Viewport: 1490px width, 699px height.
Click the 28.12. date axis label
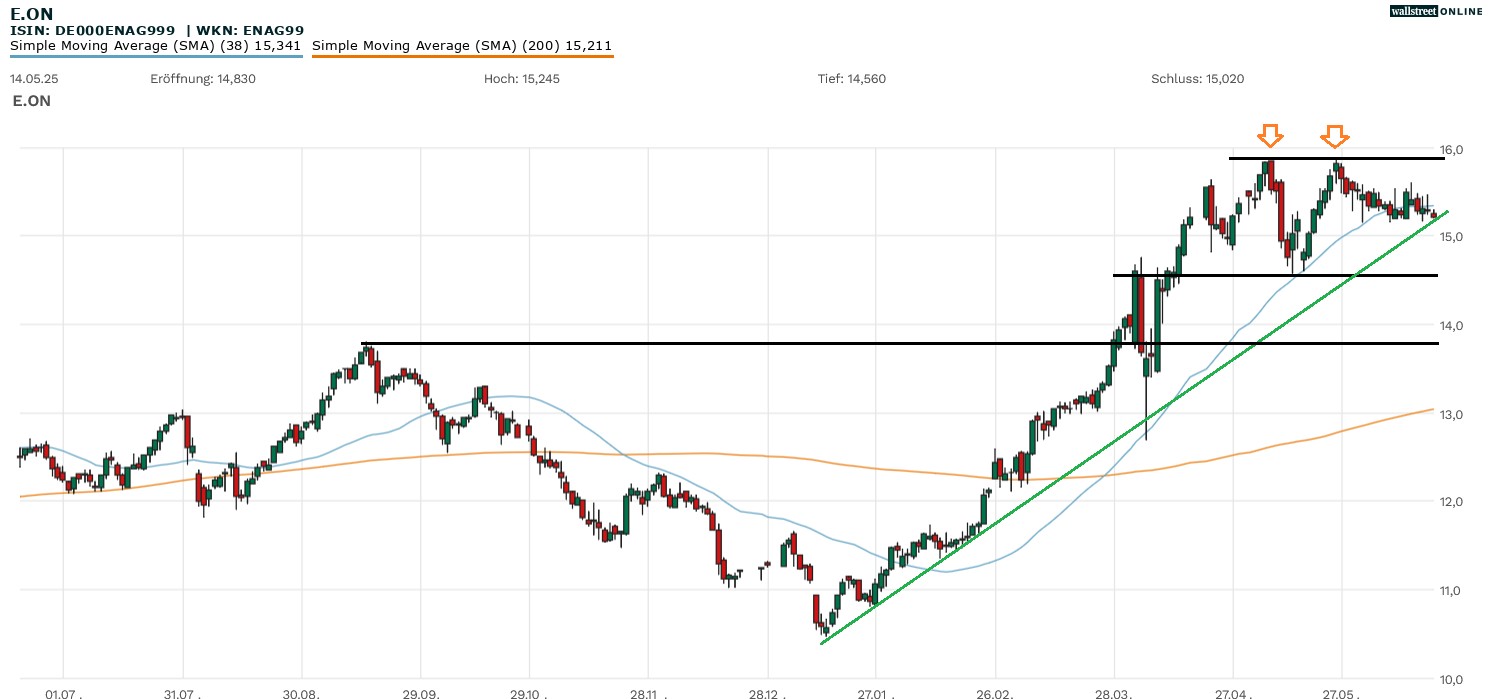766,691
